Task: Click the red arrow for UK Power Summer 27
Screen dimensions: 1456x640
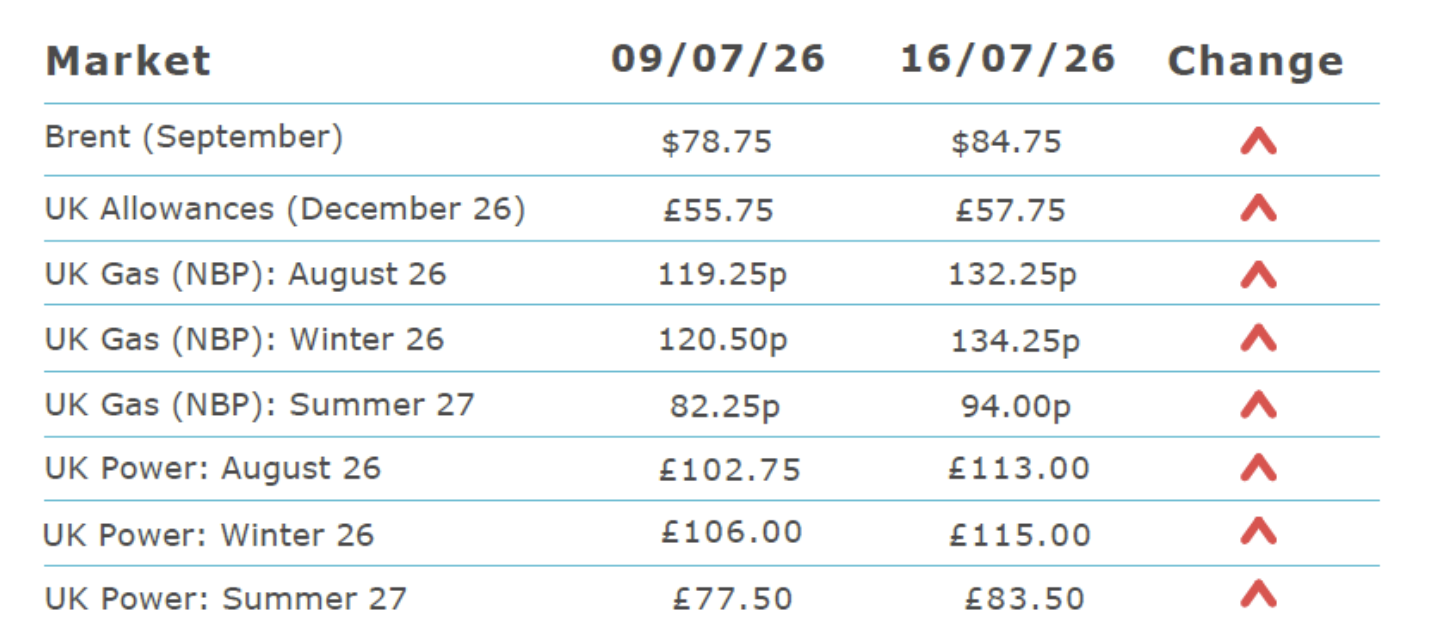Action: tap(1258, 596)
